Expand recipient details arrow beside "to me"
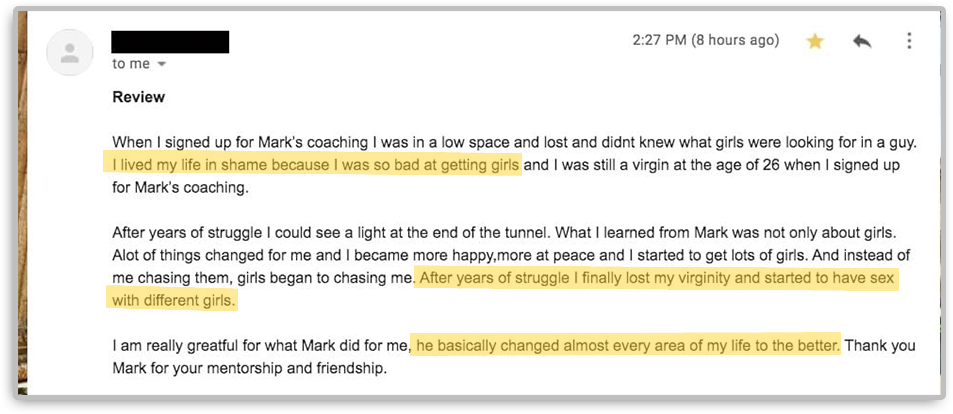953x414 pixels. tap(162, 64)
